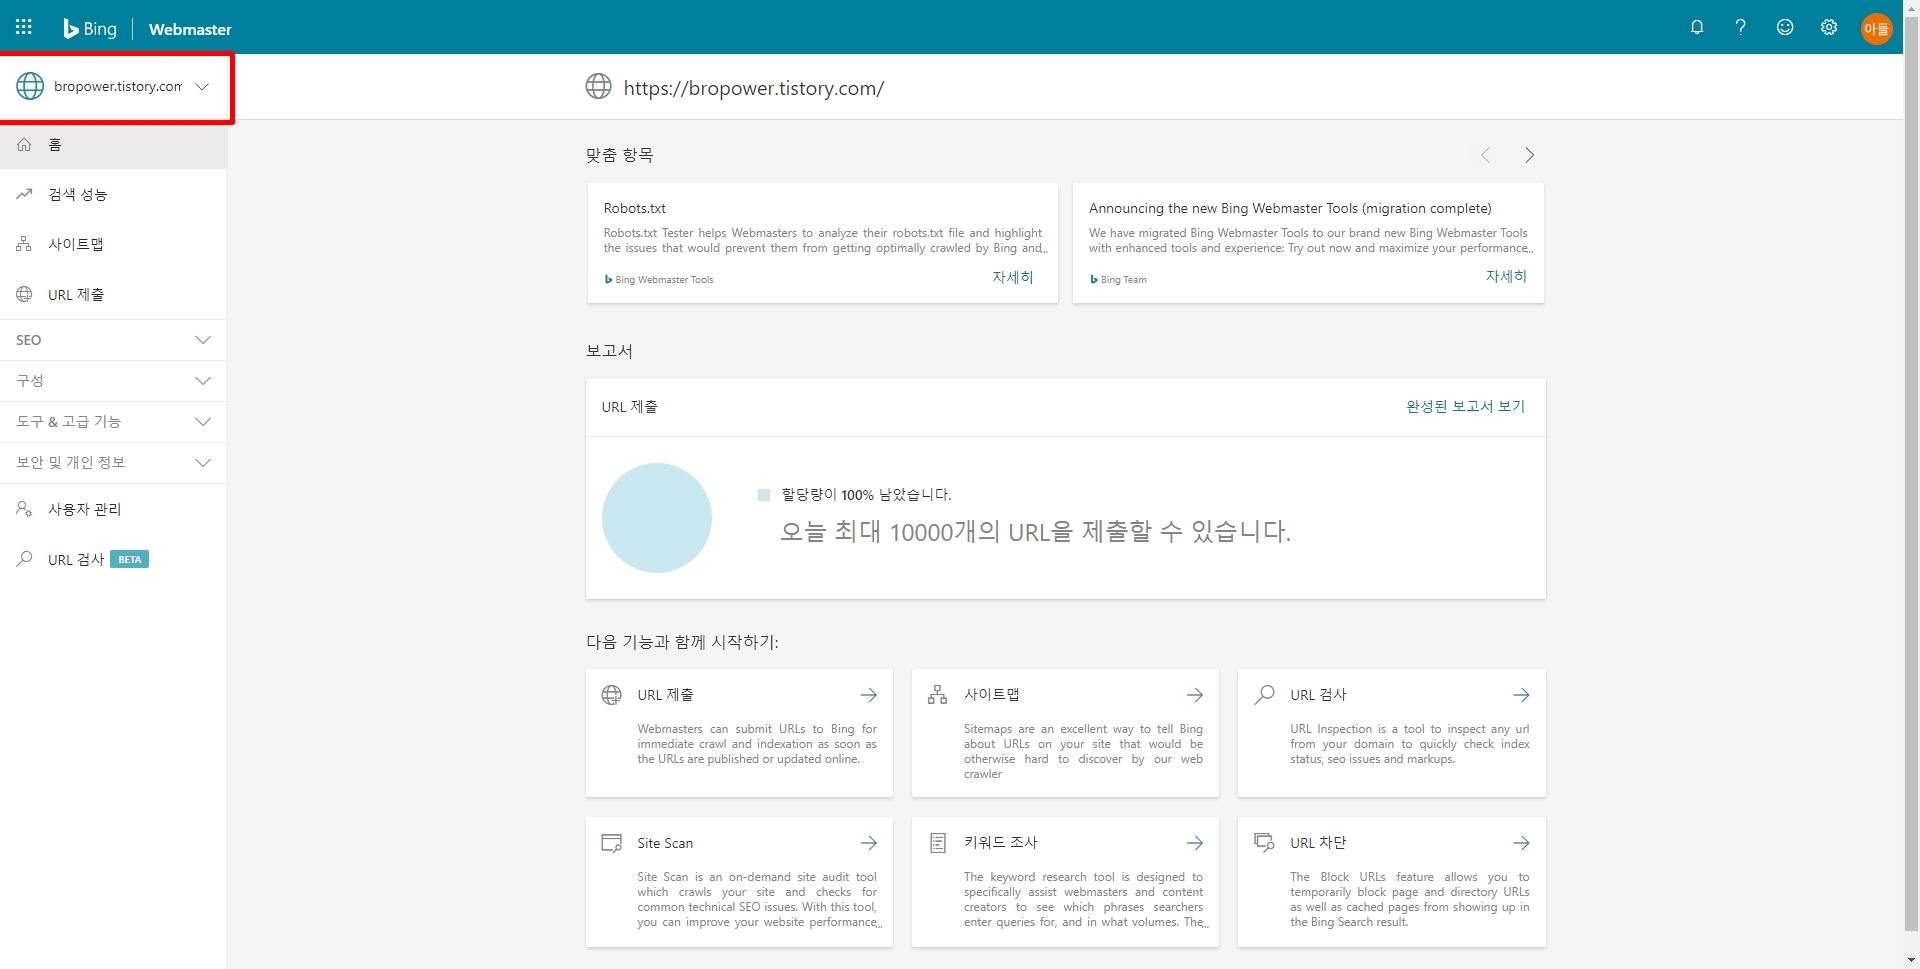The height and width of the screenshot is (969, 1920).
Task: Click 자세히 link on Bing Team announcement
Action: point(1506,276)
